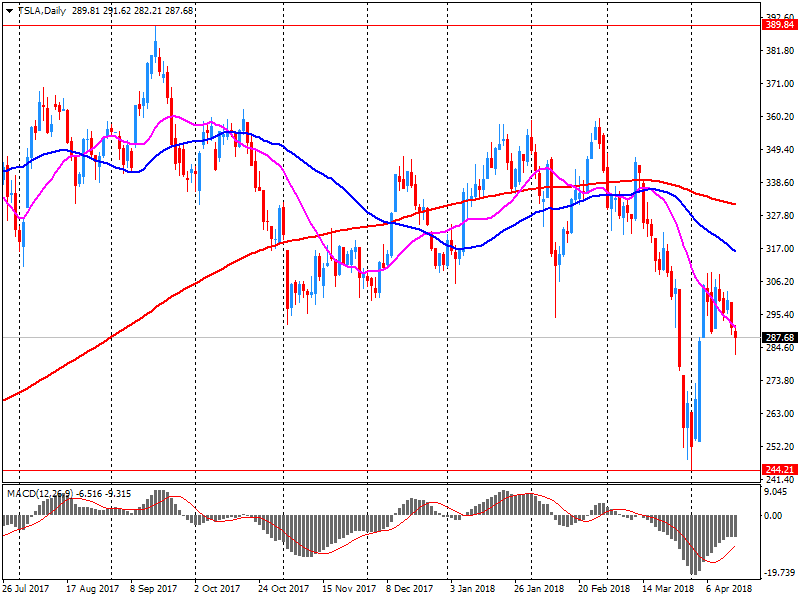
Task: Click the 317.00 price axis value
Action: click(780, 248)
